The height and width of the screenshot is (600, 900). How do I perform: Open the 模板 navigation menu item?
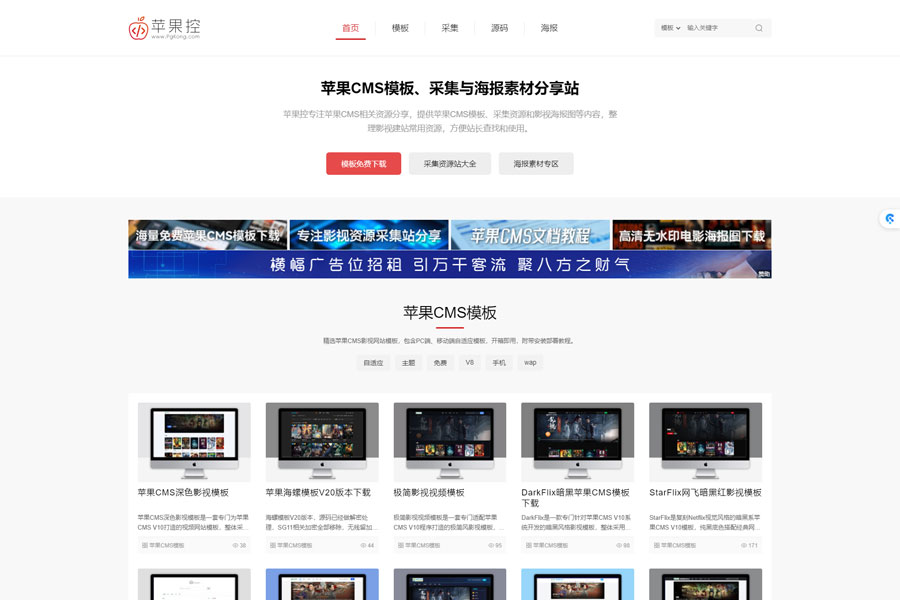tap(400, 28)
